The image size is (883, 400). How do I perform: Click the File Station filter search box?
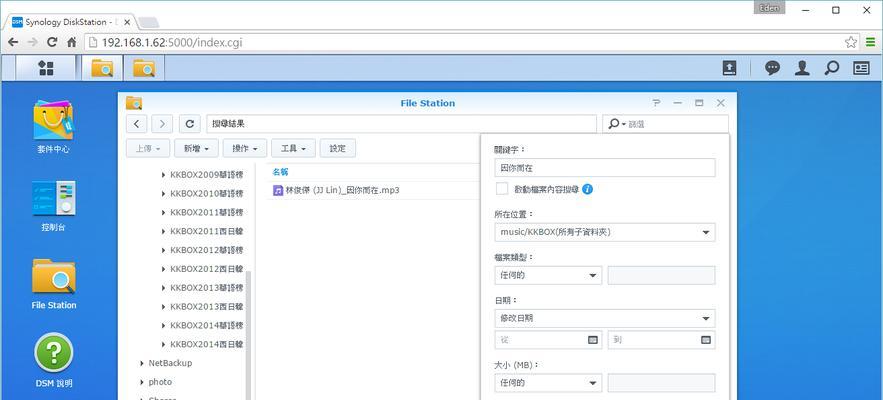666,124
